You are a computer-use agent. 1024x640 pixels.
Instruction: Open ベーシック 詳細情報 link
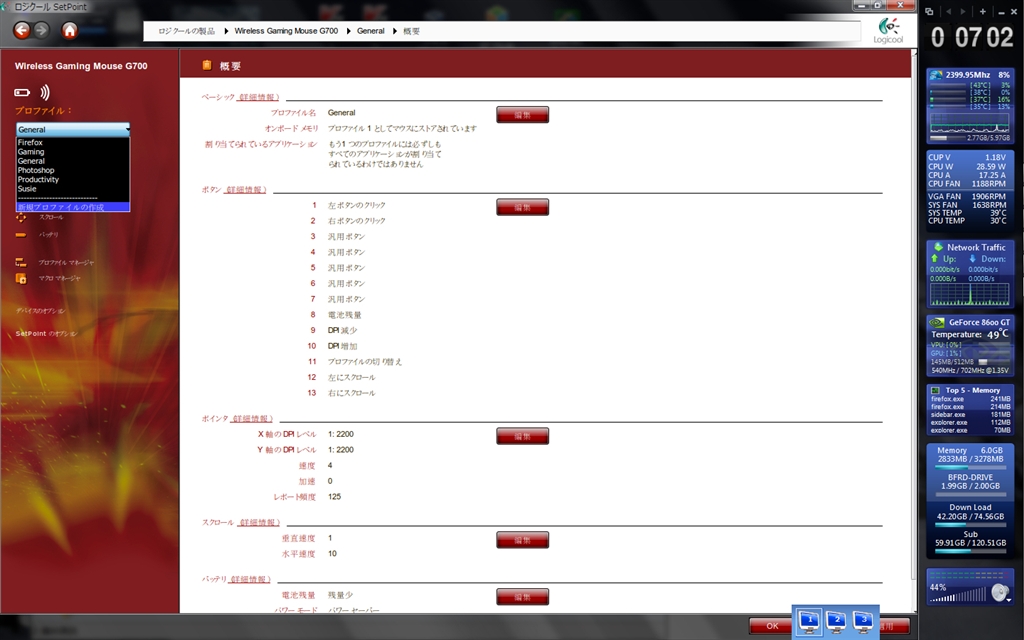click(x=259, y=97)
